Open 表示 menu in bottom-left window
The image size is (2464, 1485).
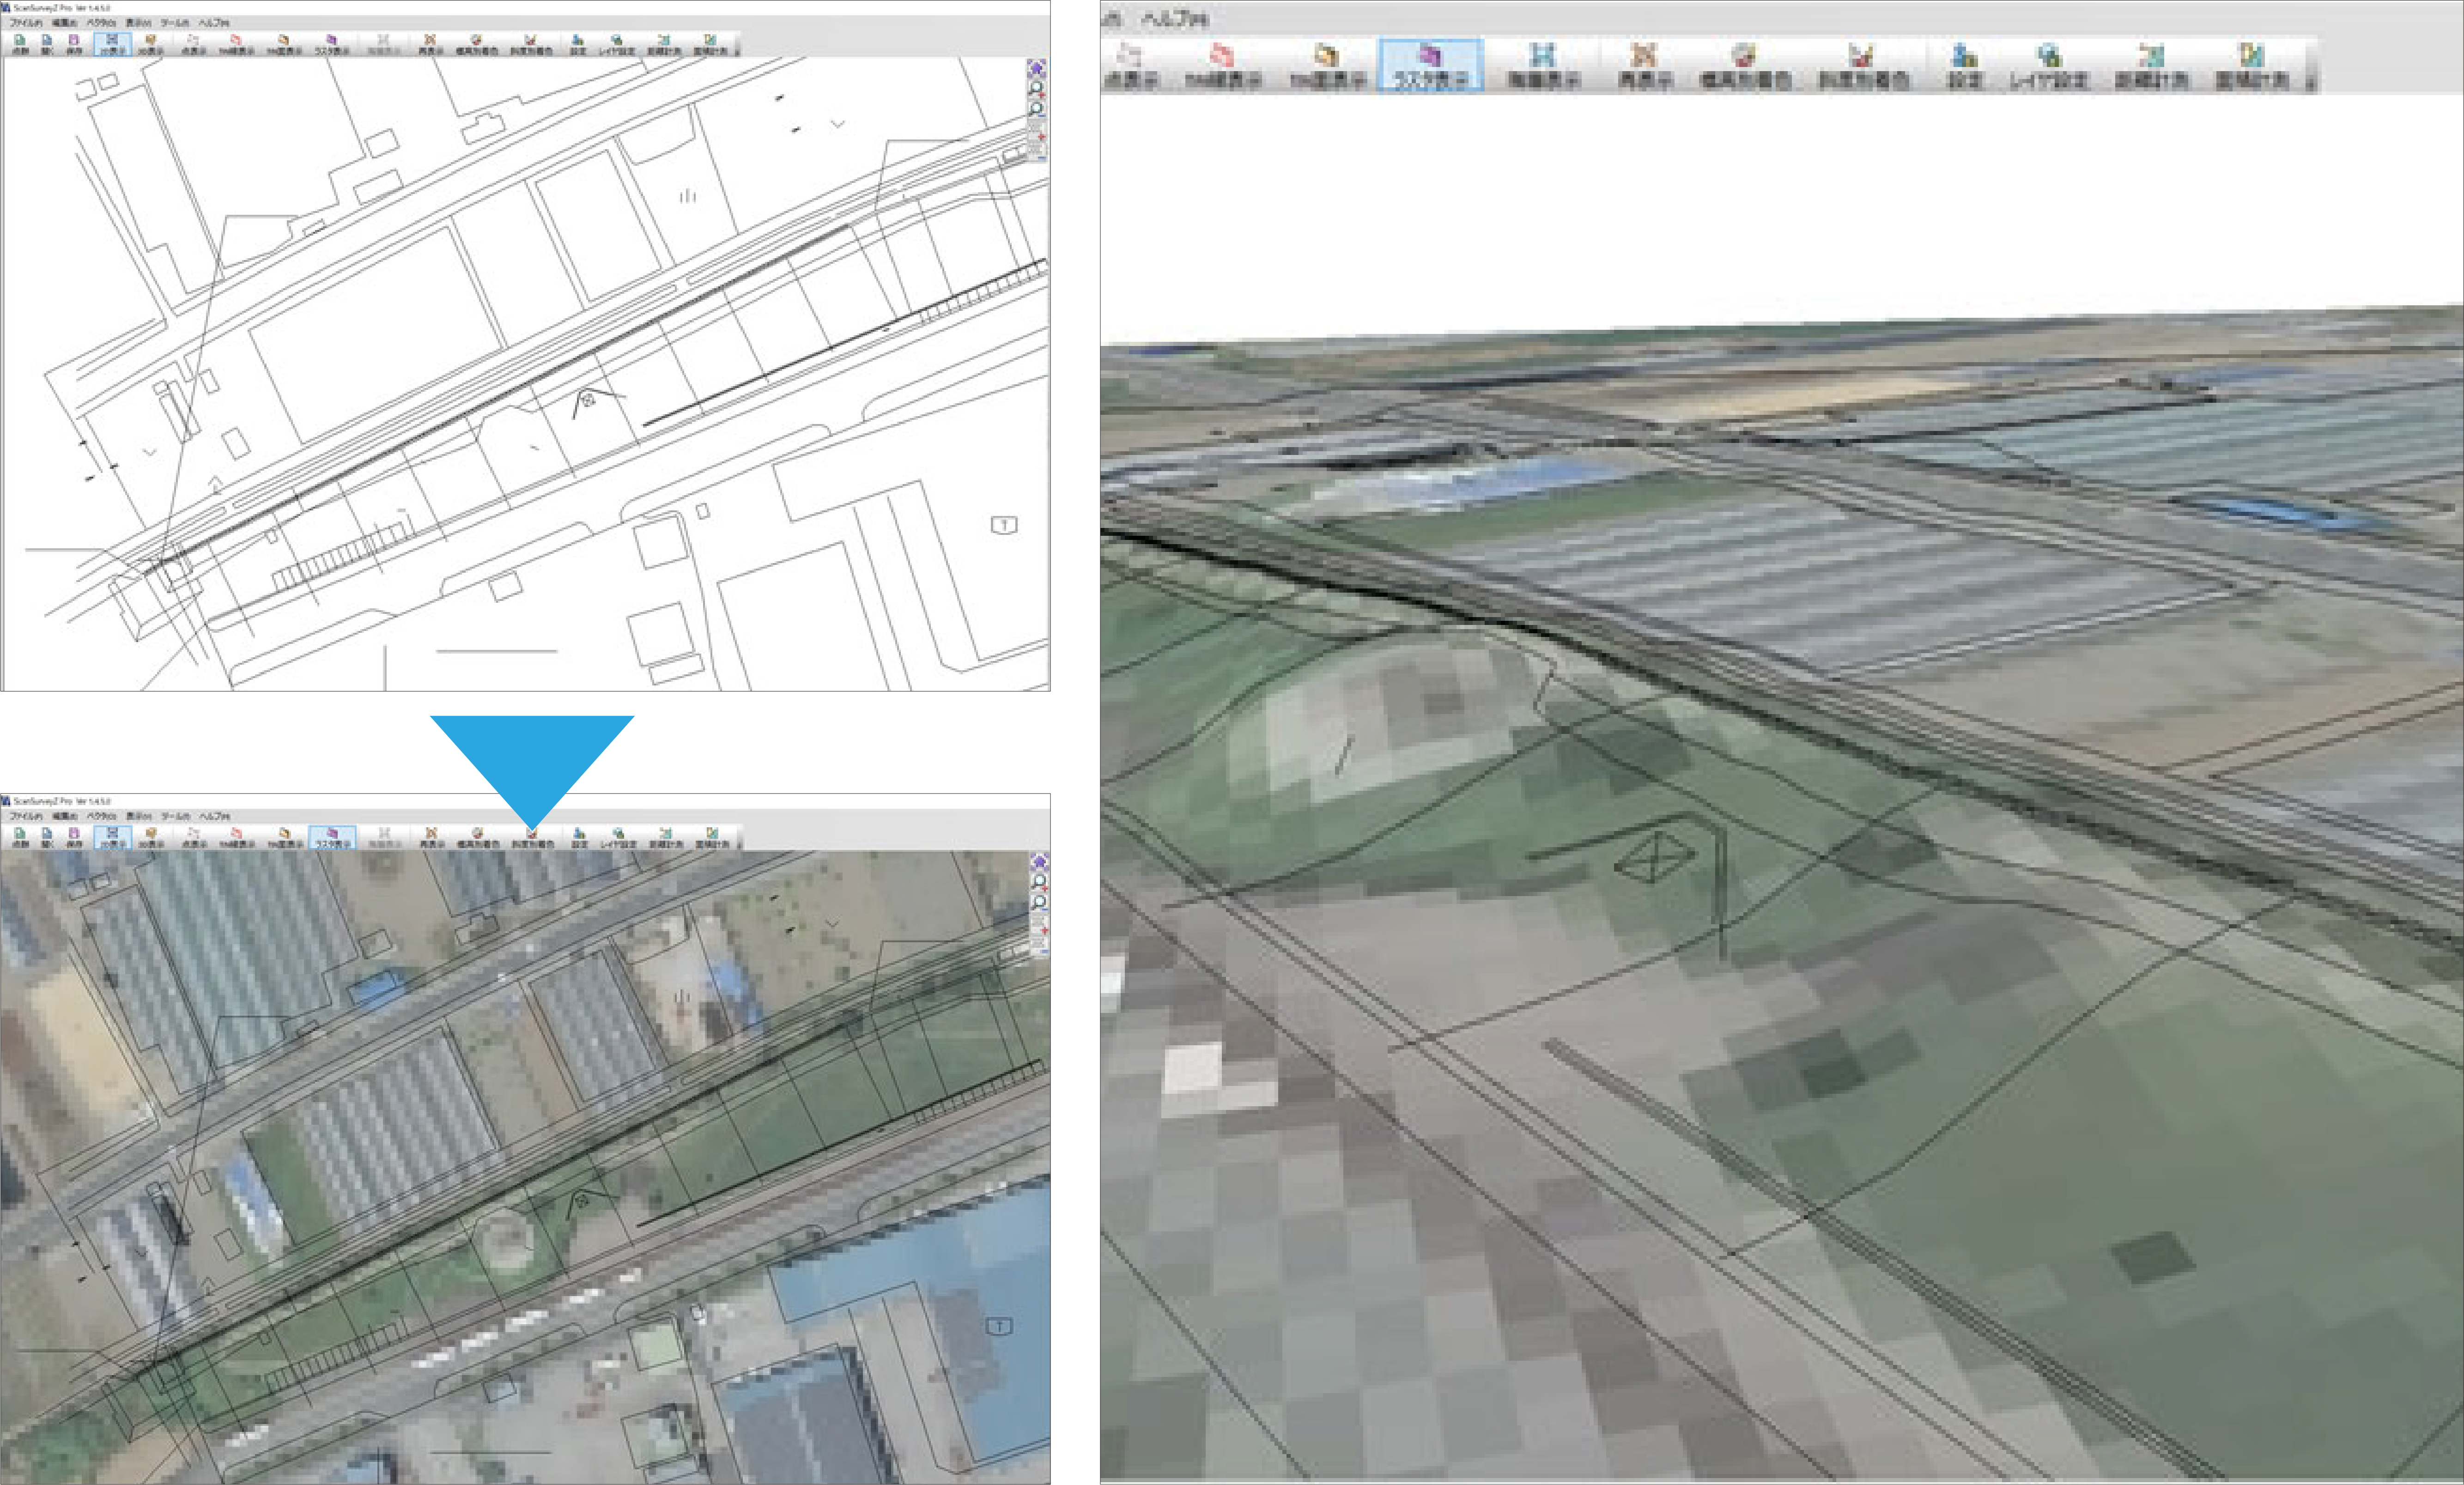coord(139,816)
